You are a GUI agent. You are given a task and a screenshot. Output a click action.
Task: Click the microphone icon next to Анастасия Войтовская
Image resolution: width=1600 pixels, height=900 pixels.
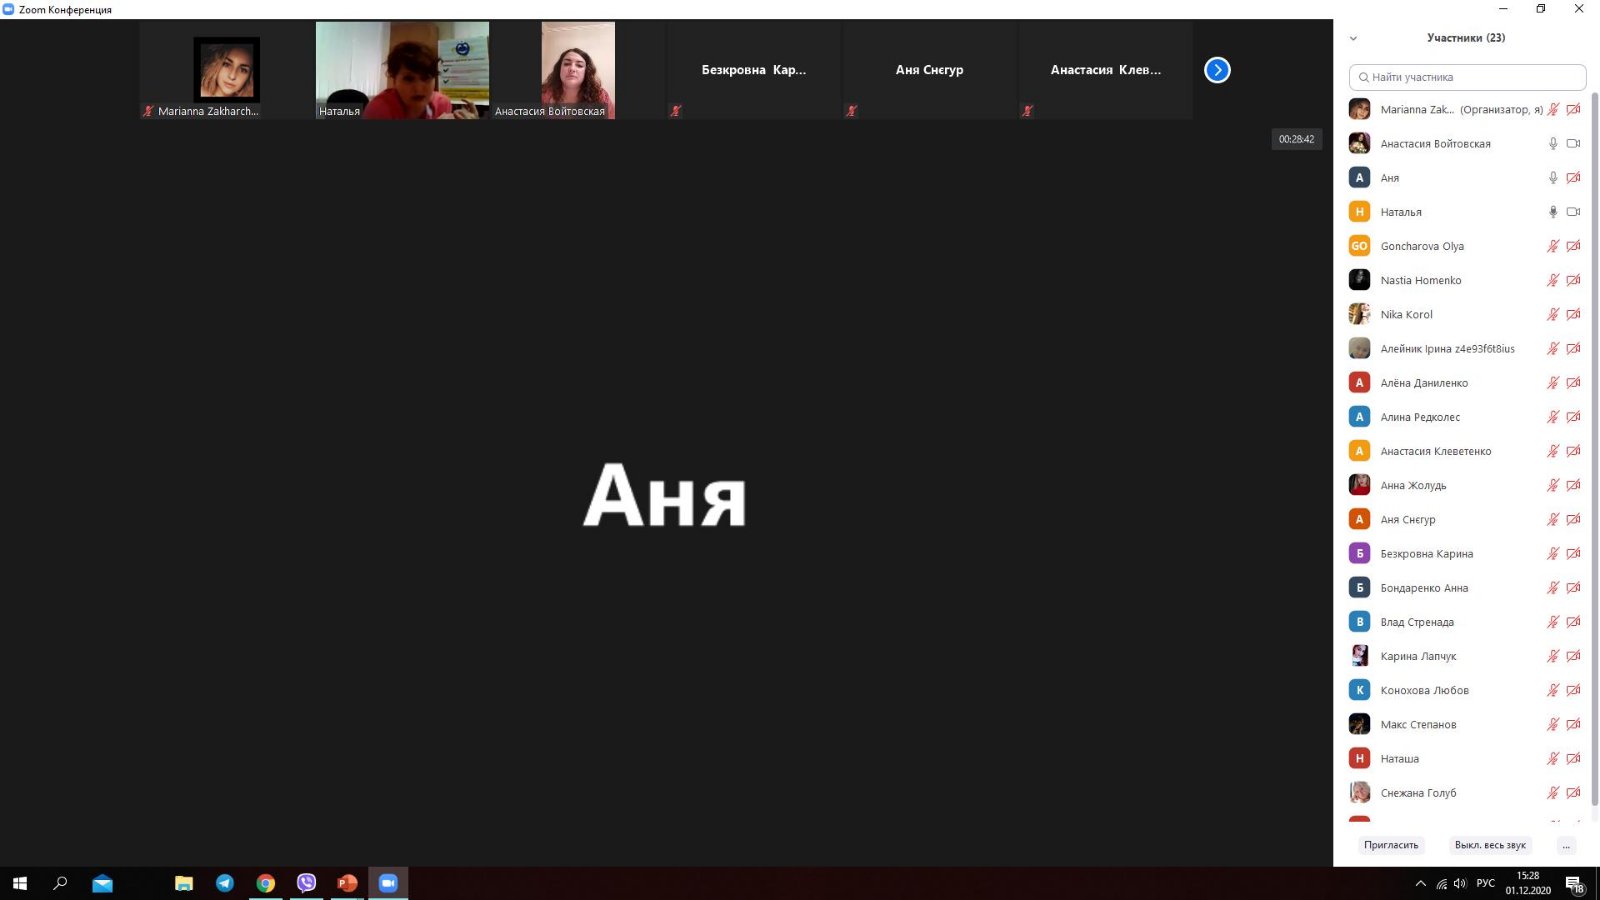pos(1553,144)
